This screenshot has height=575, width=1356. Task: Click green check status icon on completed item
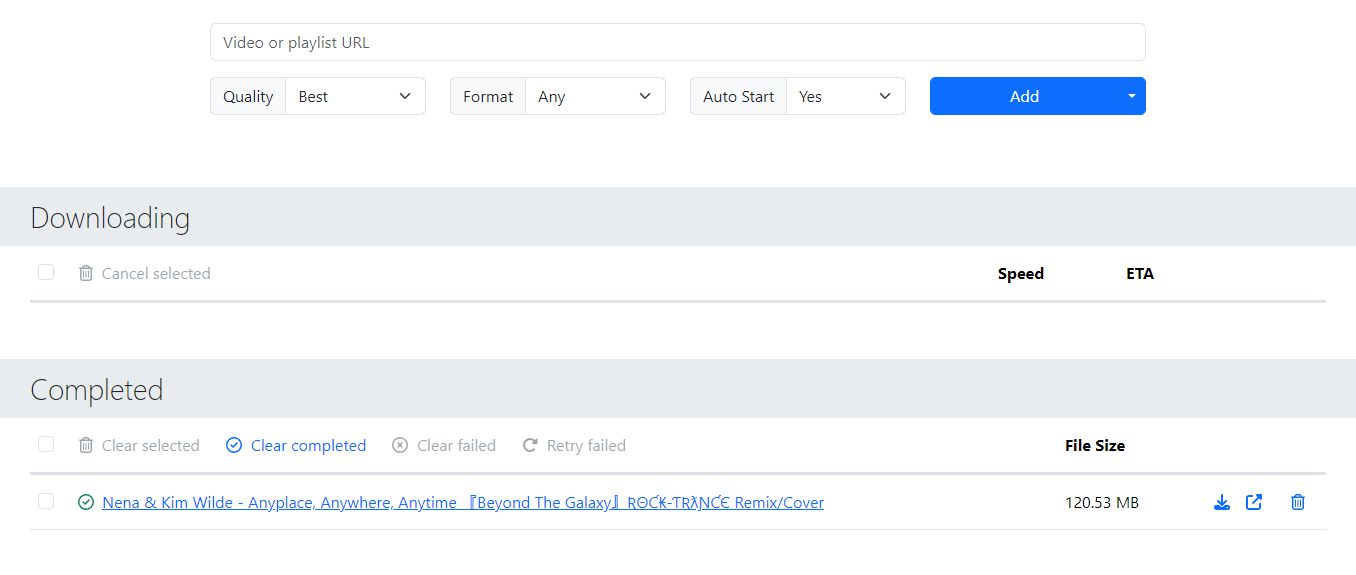point(86,502)
